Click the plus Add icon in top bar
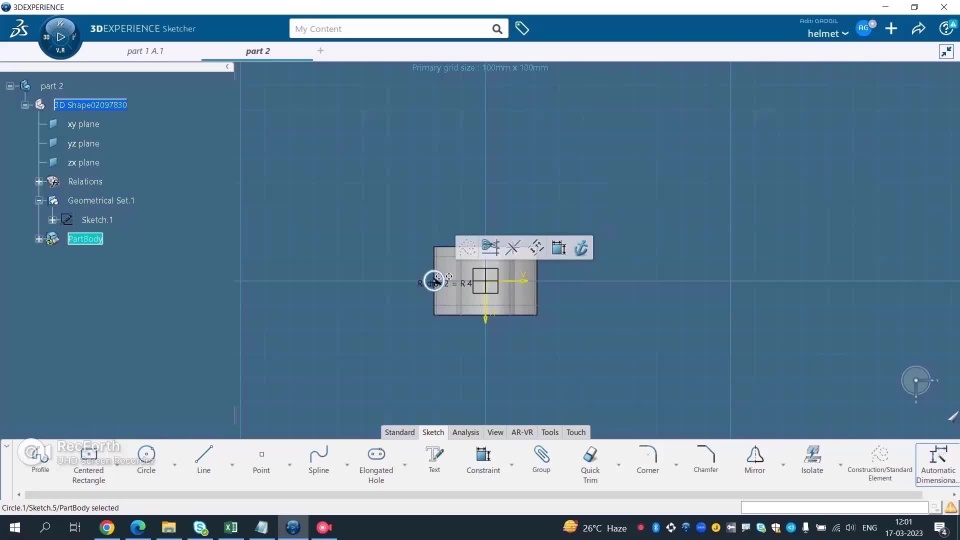 click(x=891, y=28)
